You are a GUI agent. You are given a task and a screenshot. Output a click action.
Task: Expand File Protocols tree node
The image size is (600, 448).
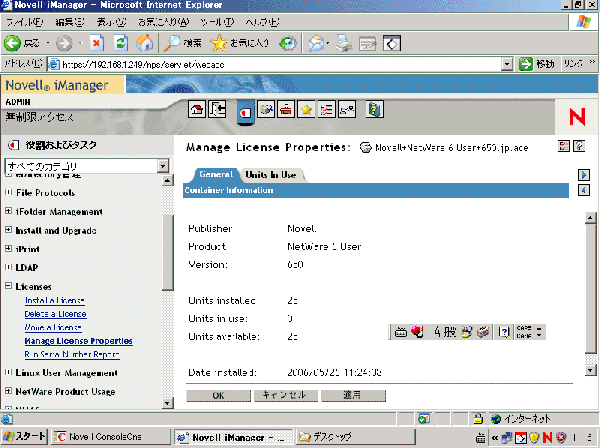[x=8, y=192]
